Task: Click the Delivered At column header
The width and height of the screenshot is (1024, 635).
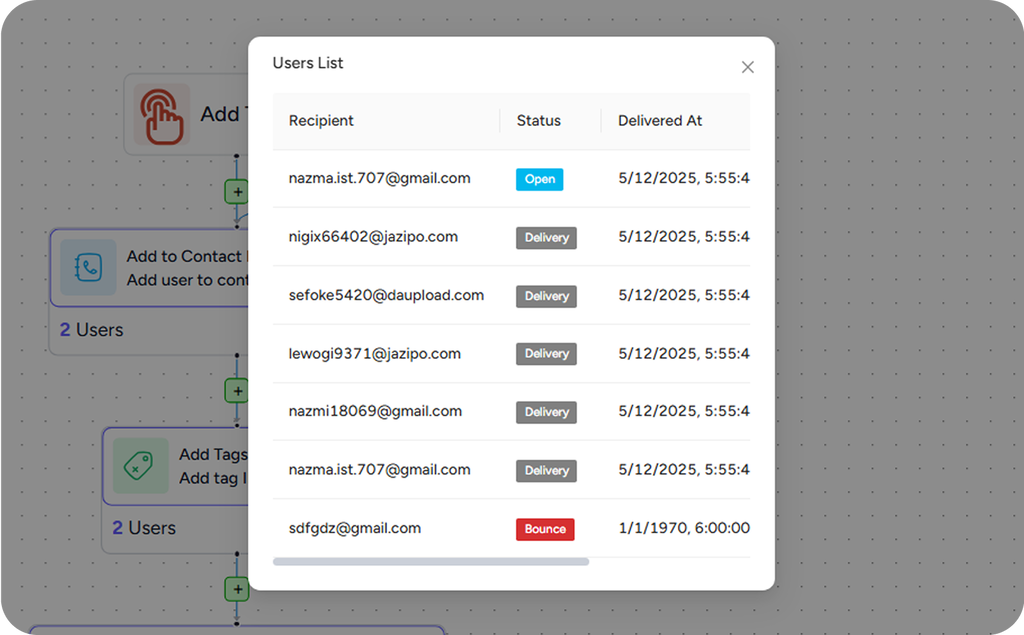Action: [660, 121]
